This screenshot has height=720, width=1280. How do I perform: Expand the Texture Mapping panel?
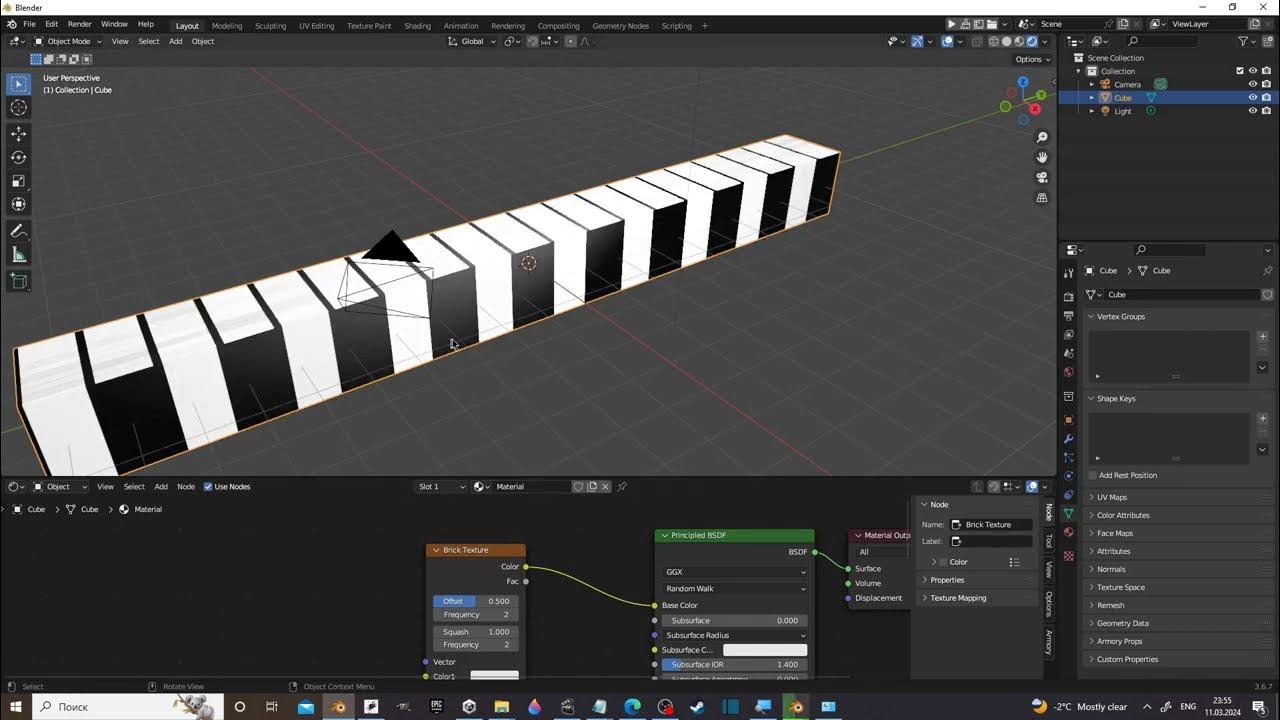[x=958, y=598]
